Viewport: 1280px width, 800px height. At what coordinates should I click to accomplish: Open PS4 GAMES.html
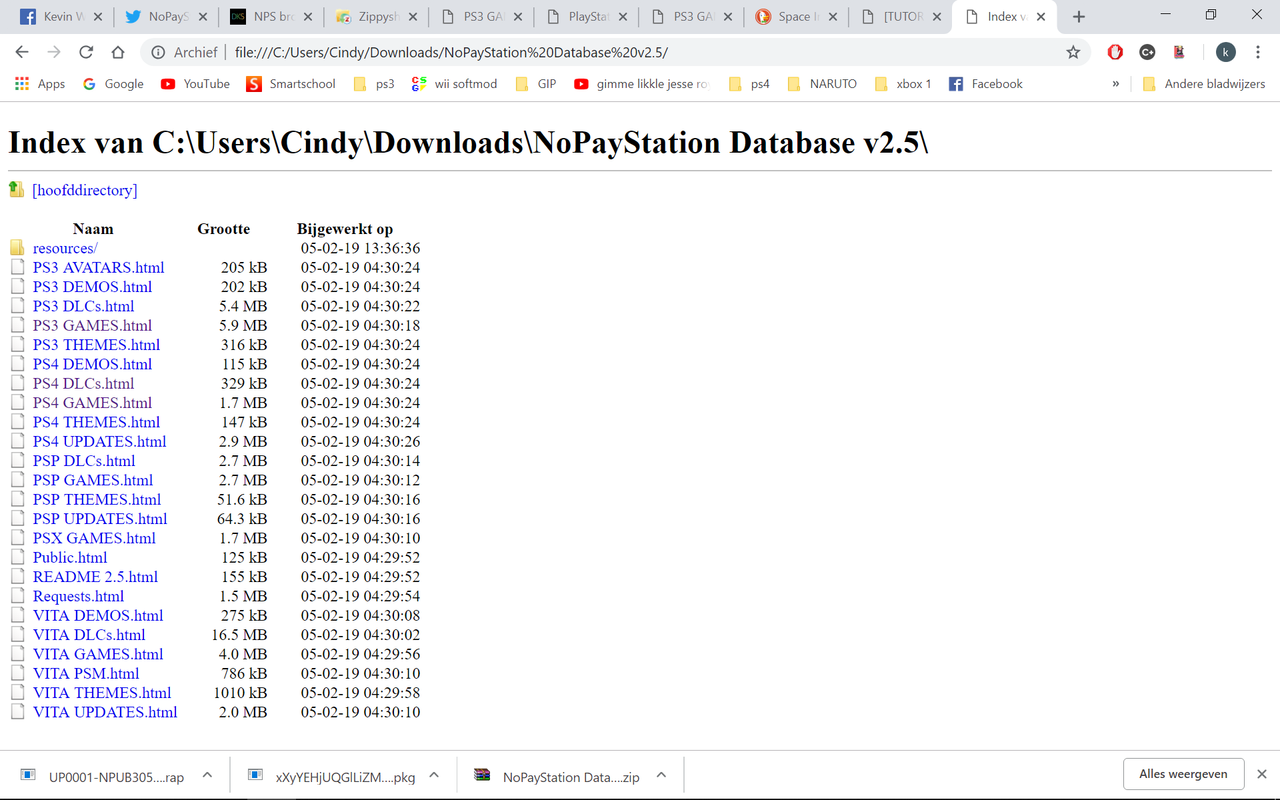(92, 403)
